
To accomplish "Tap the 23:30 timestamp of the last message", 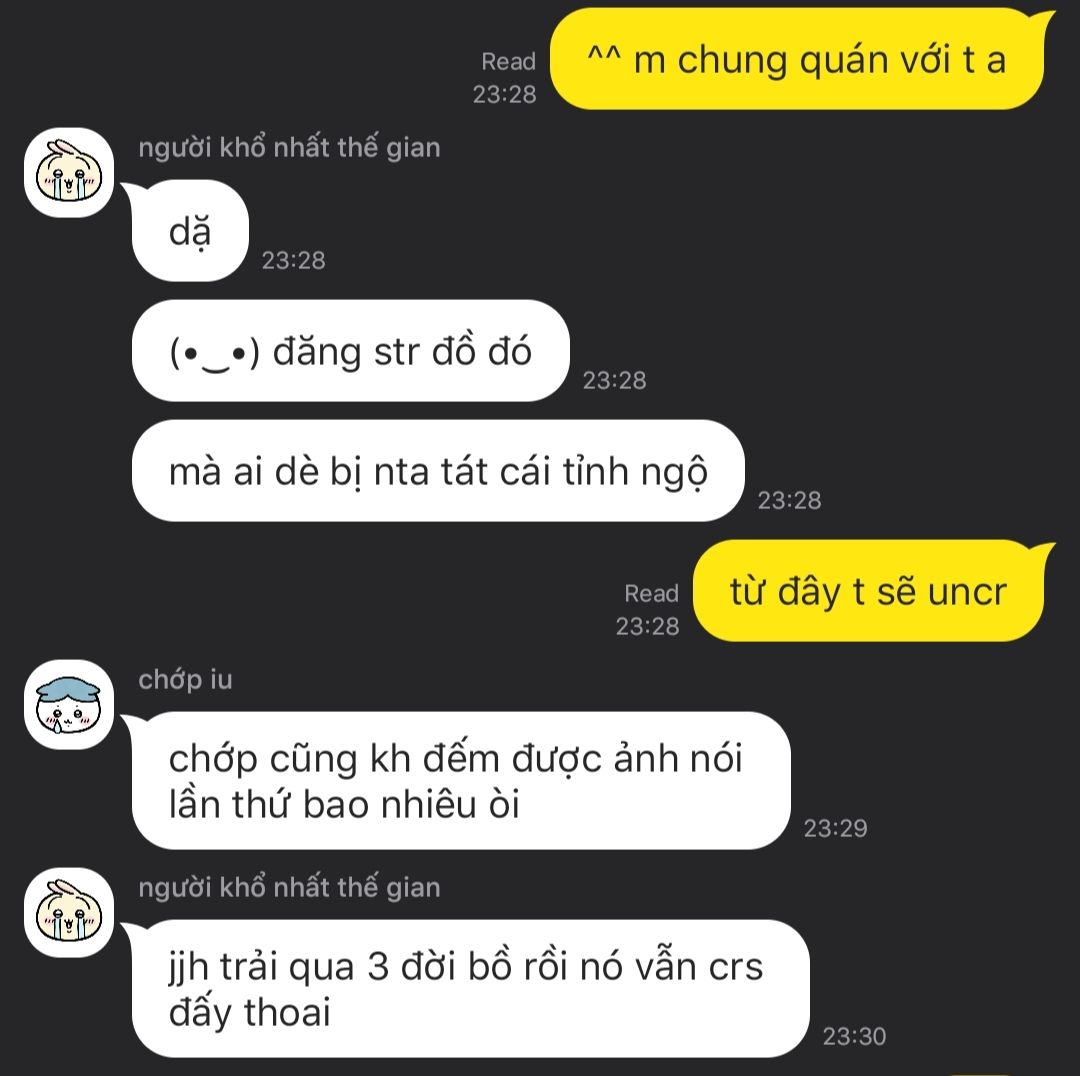I will 855,1036.
